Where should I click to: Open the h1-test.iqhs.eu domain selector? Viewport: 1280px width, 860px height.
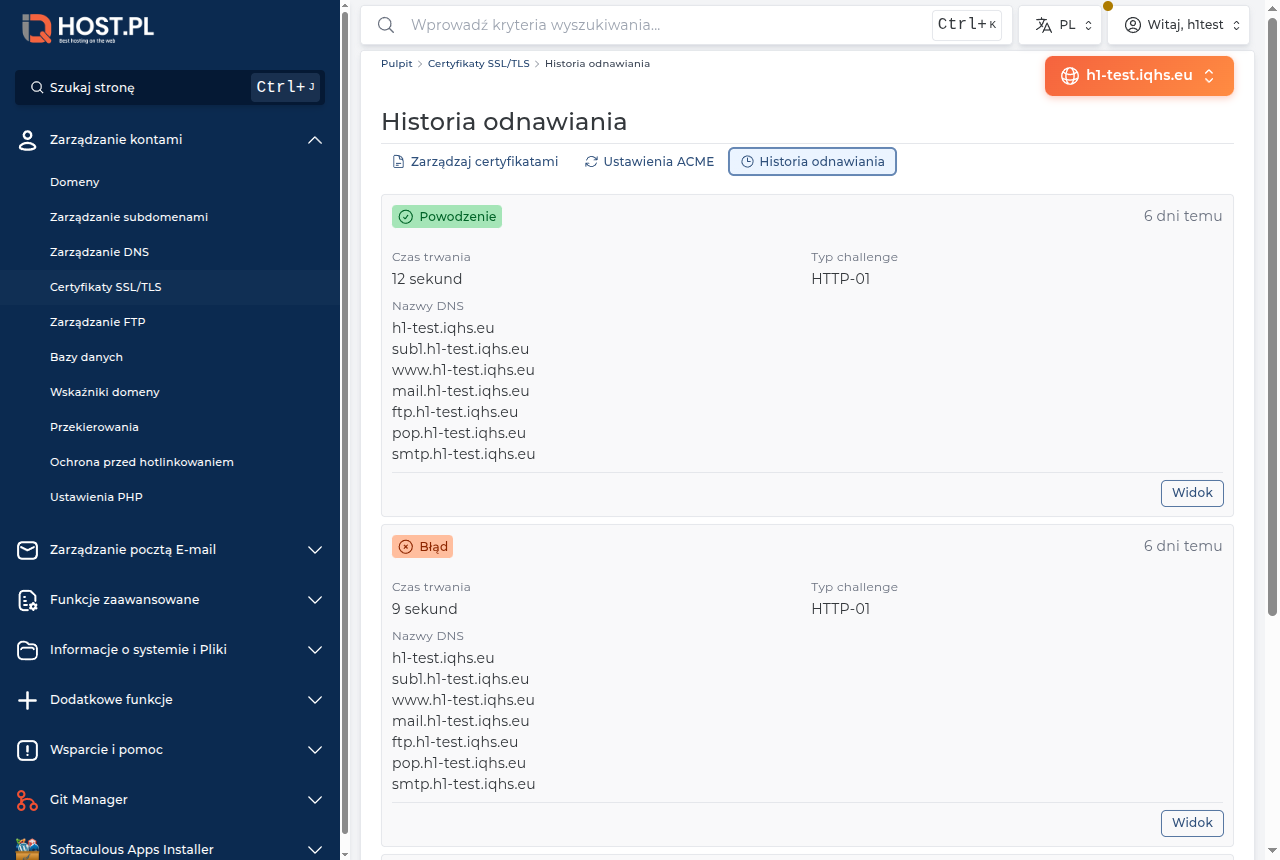[1139, 75]
